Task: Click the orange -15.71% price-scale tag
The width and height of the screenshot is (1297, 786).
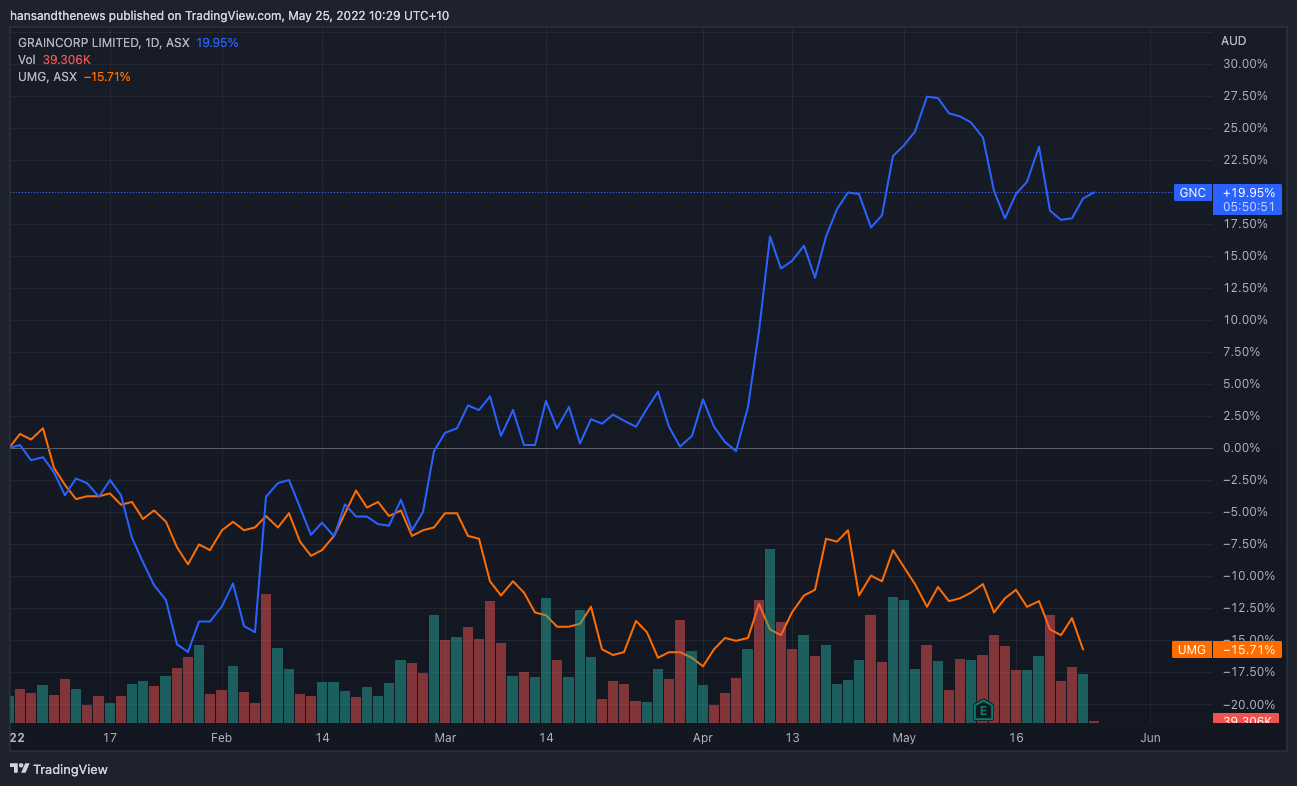Action: click(1246, 650)
